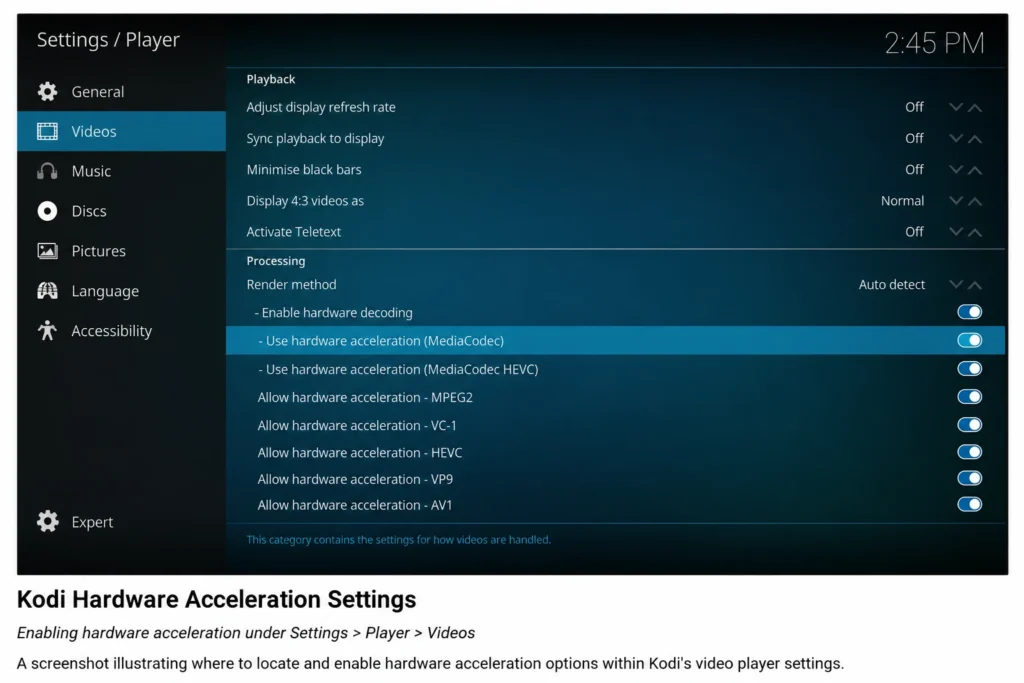Image resolution: width=1024 pixels, height=683 pixels.
Task: Click down arrow for Sync playback to display
Action: point(956,138)
